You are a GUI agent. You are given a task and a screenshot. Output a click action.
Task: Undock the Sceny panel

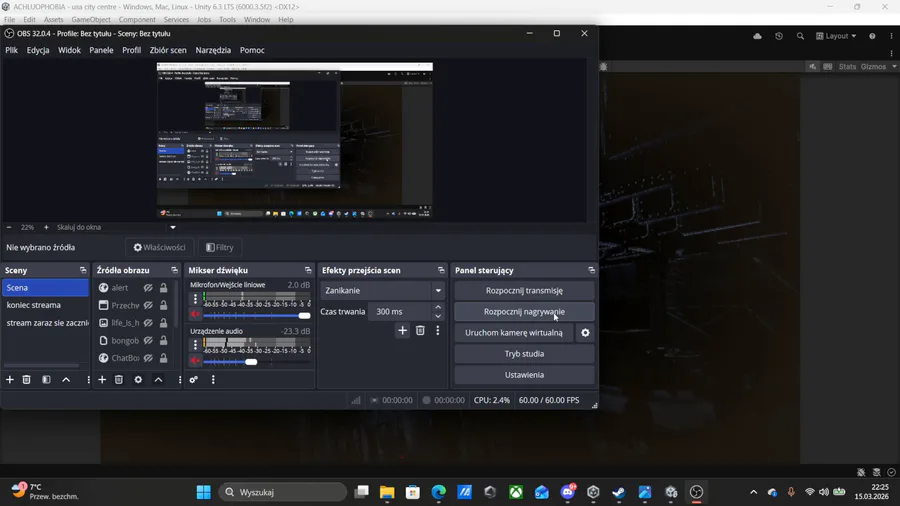83,270
